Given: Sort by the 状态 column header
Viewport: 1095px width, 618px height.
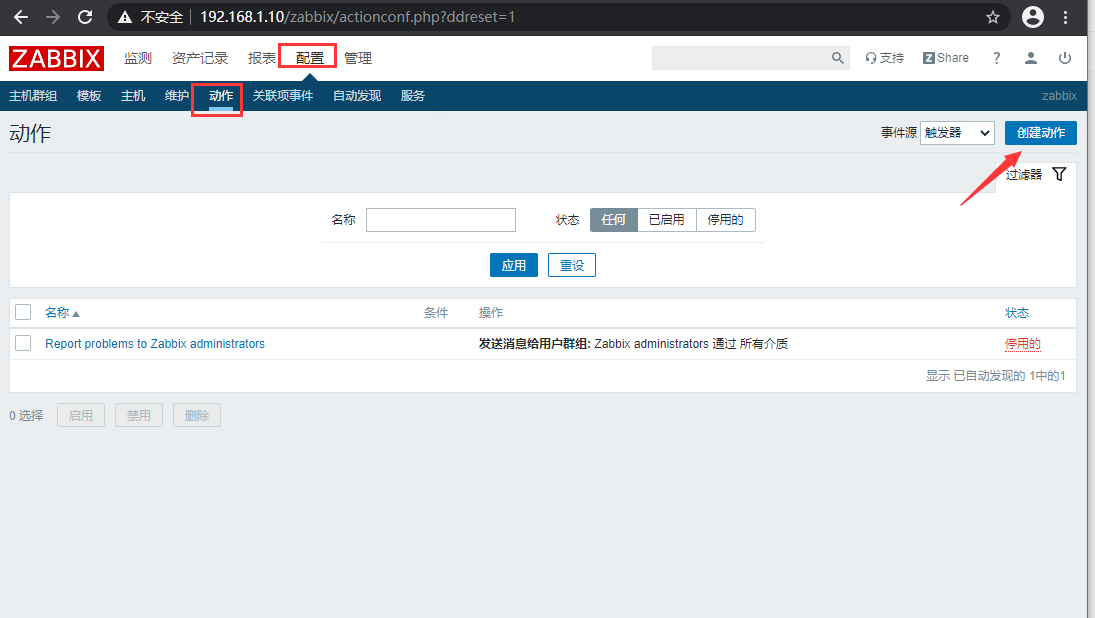Looking at the screenshot, I should (1017, 313).
